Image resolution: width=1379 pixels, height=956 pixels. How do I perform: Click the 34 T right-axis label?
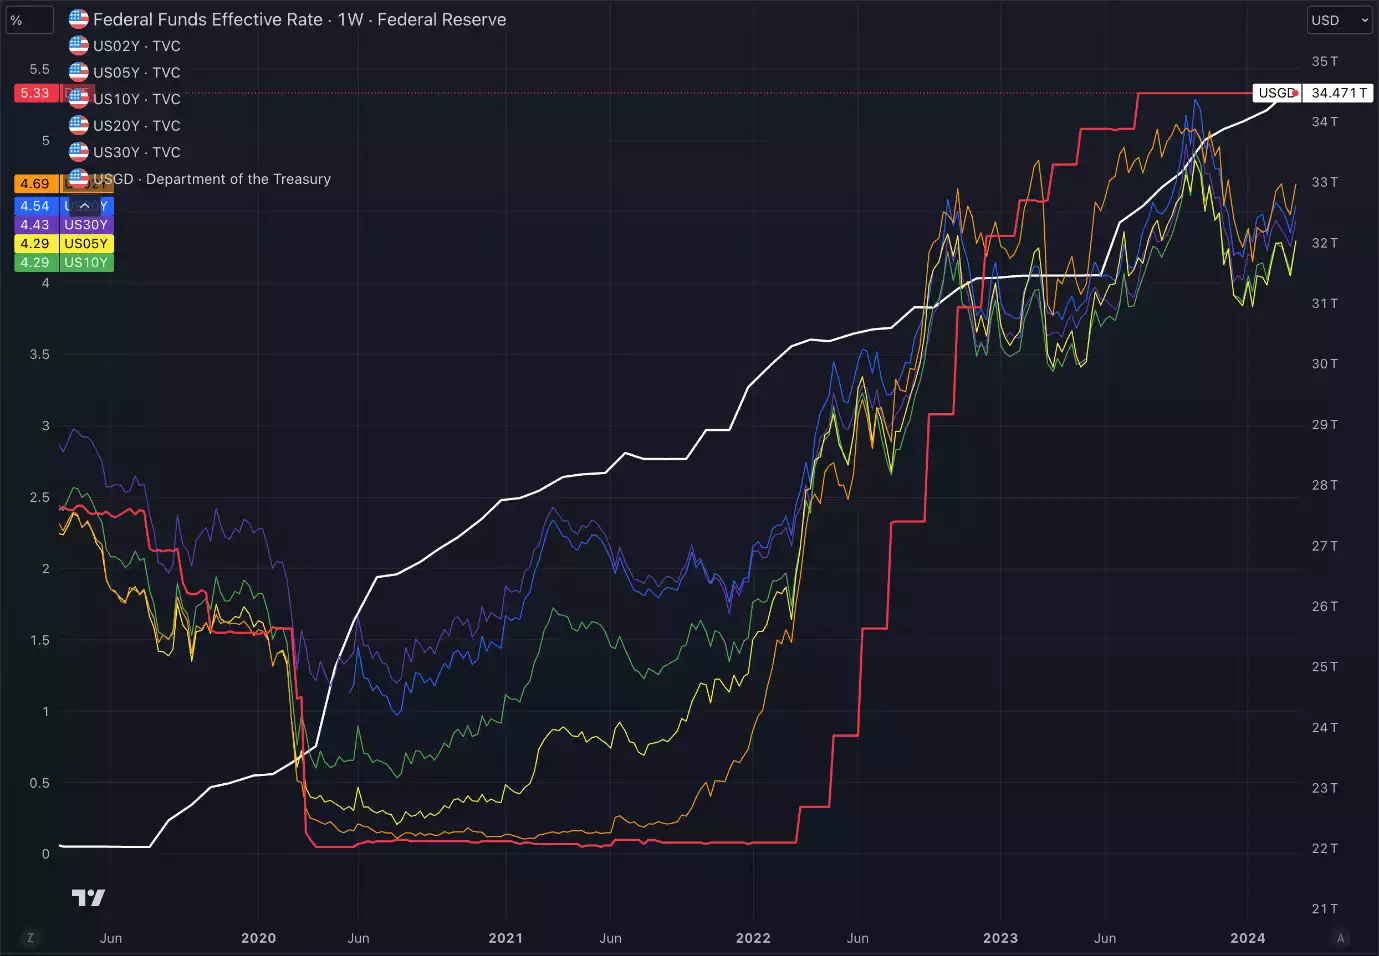pos(1325,122)
